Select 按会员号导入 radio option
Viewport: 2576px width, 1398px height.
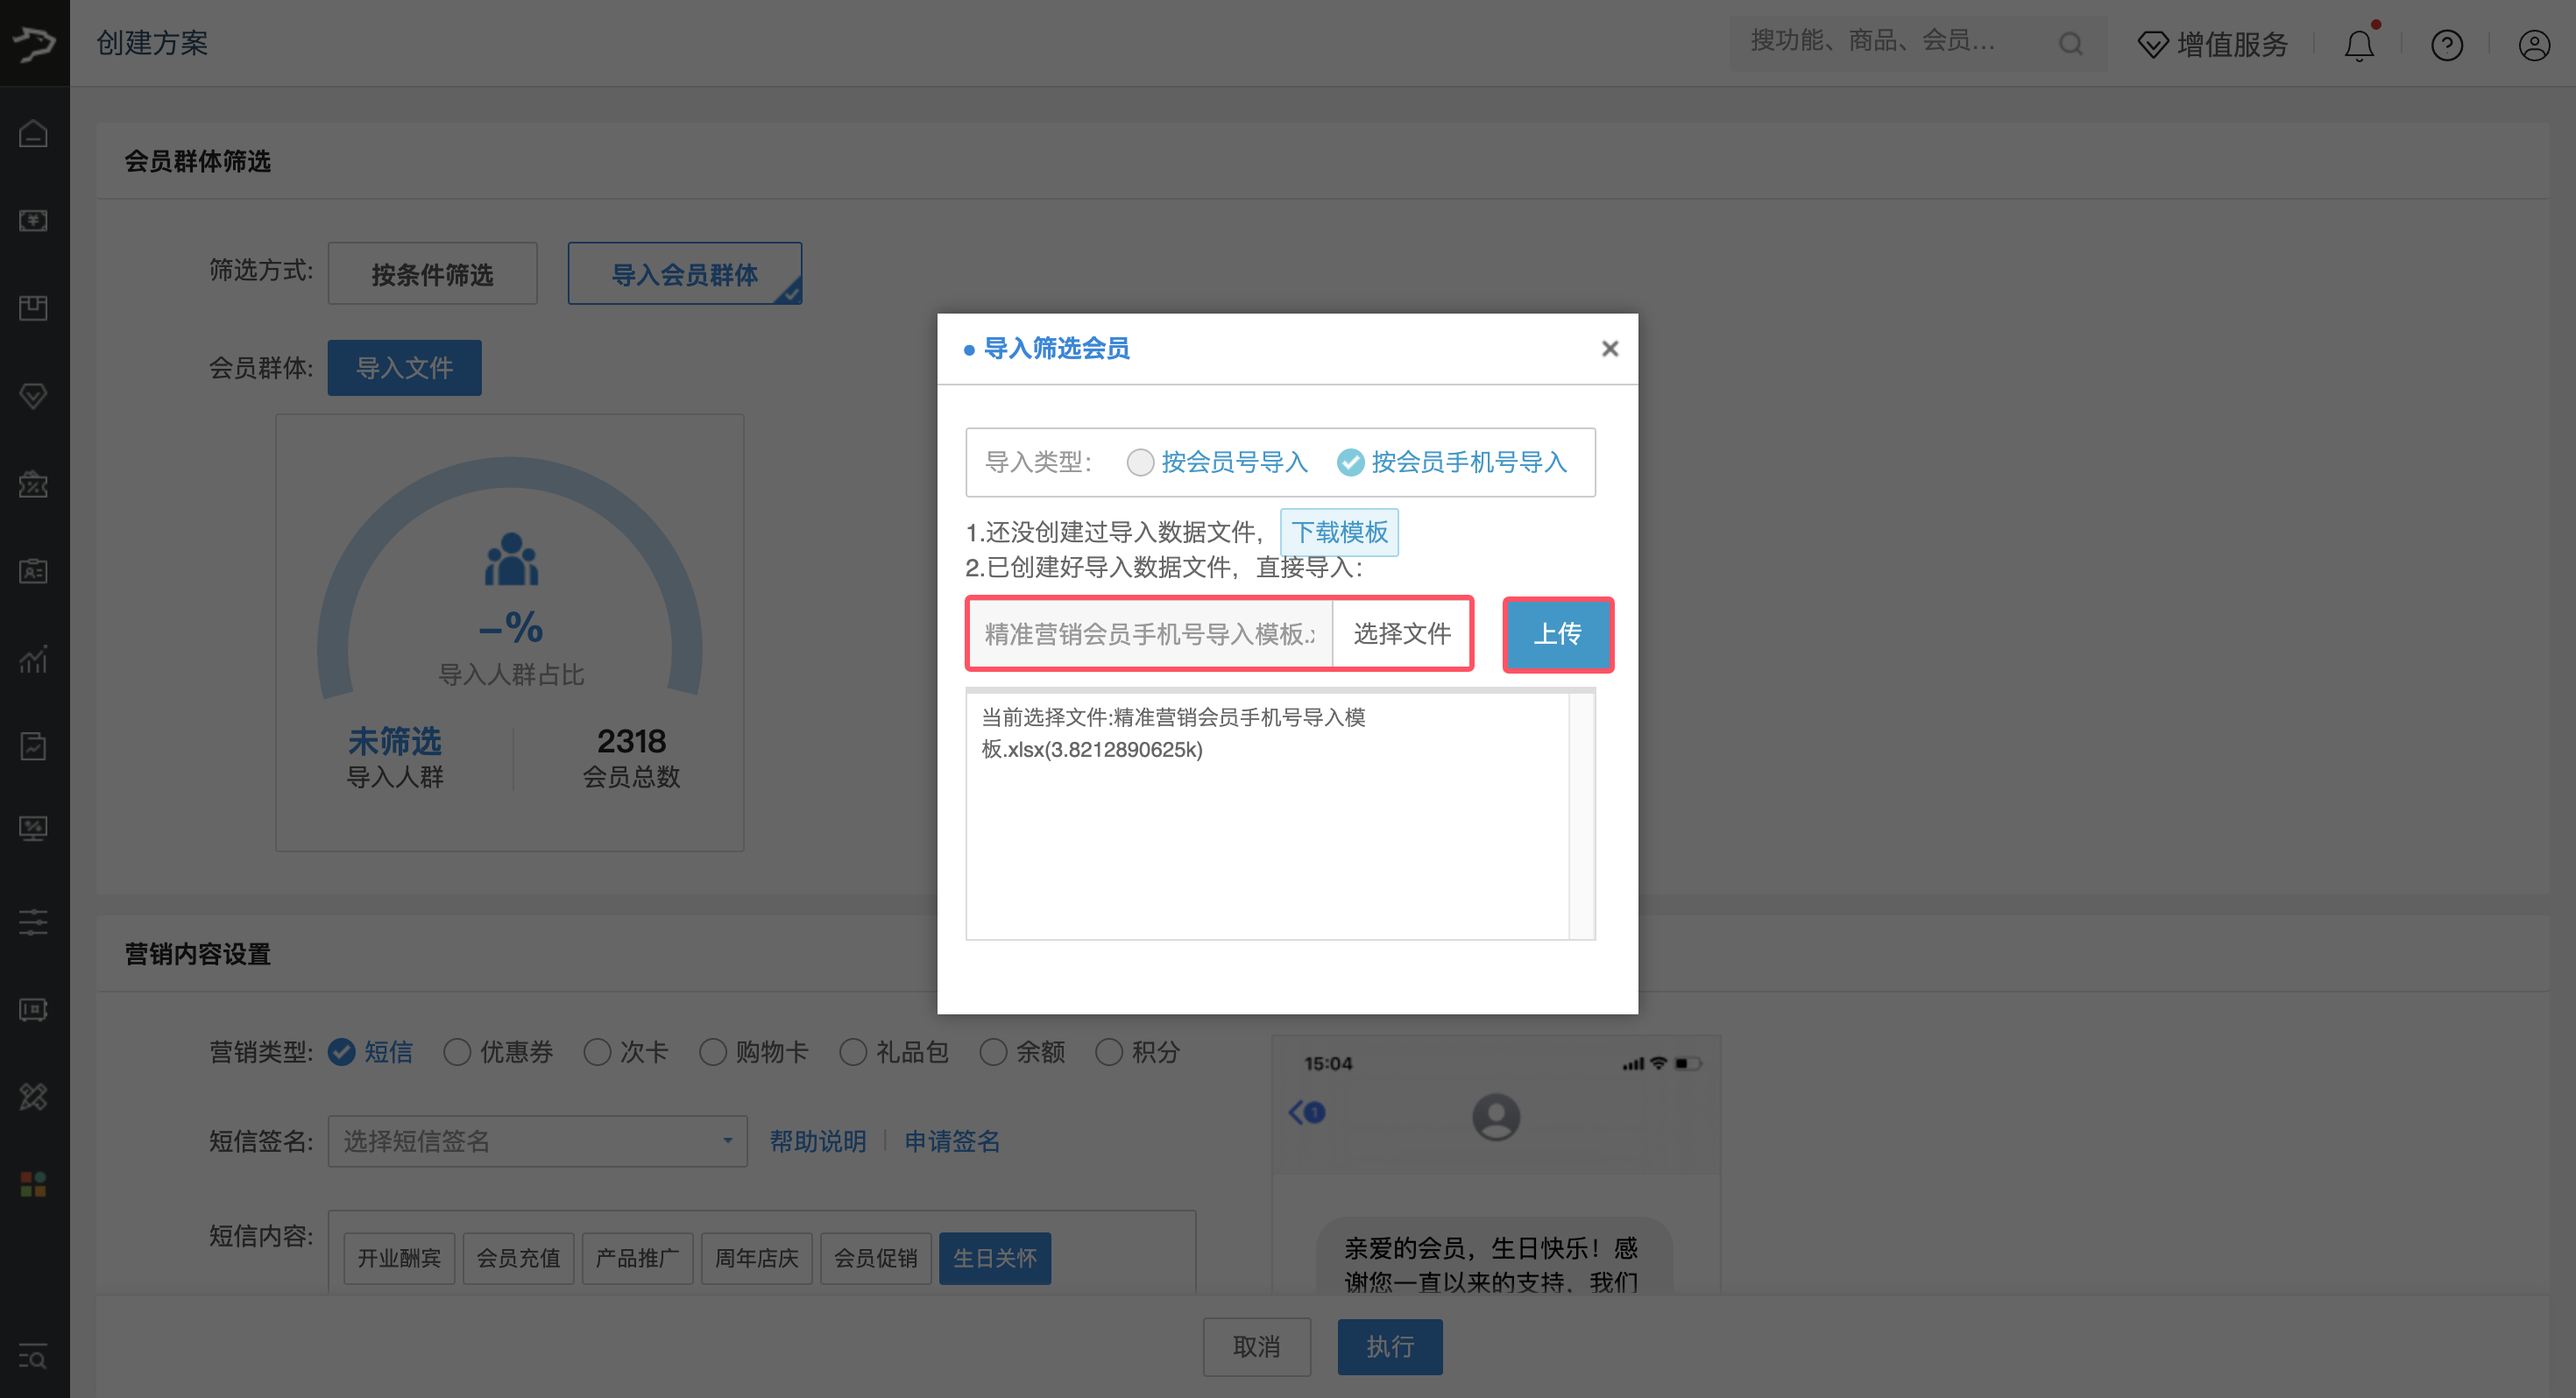pyautogui.click(x=1140, y=462)
